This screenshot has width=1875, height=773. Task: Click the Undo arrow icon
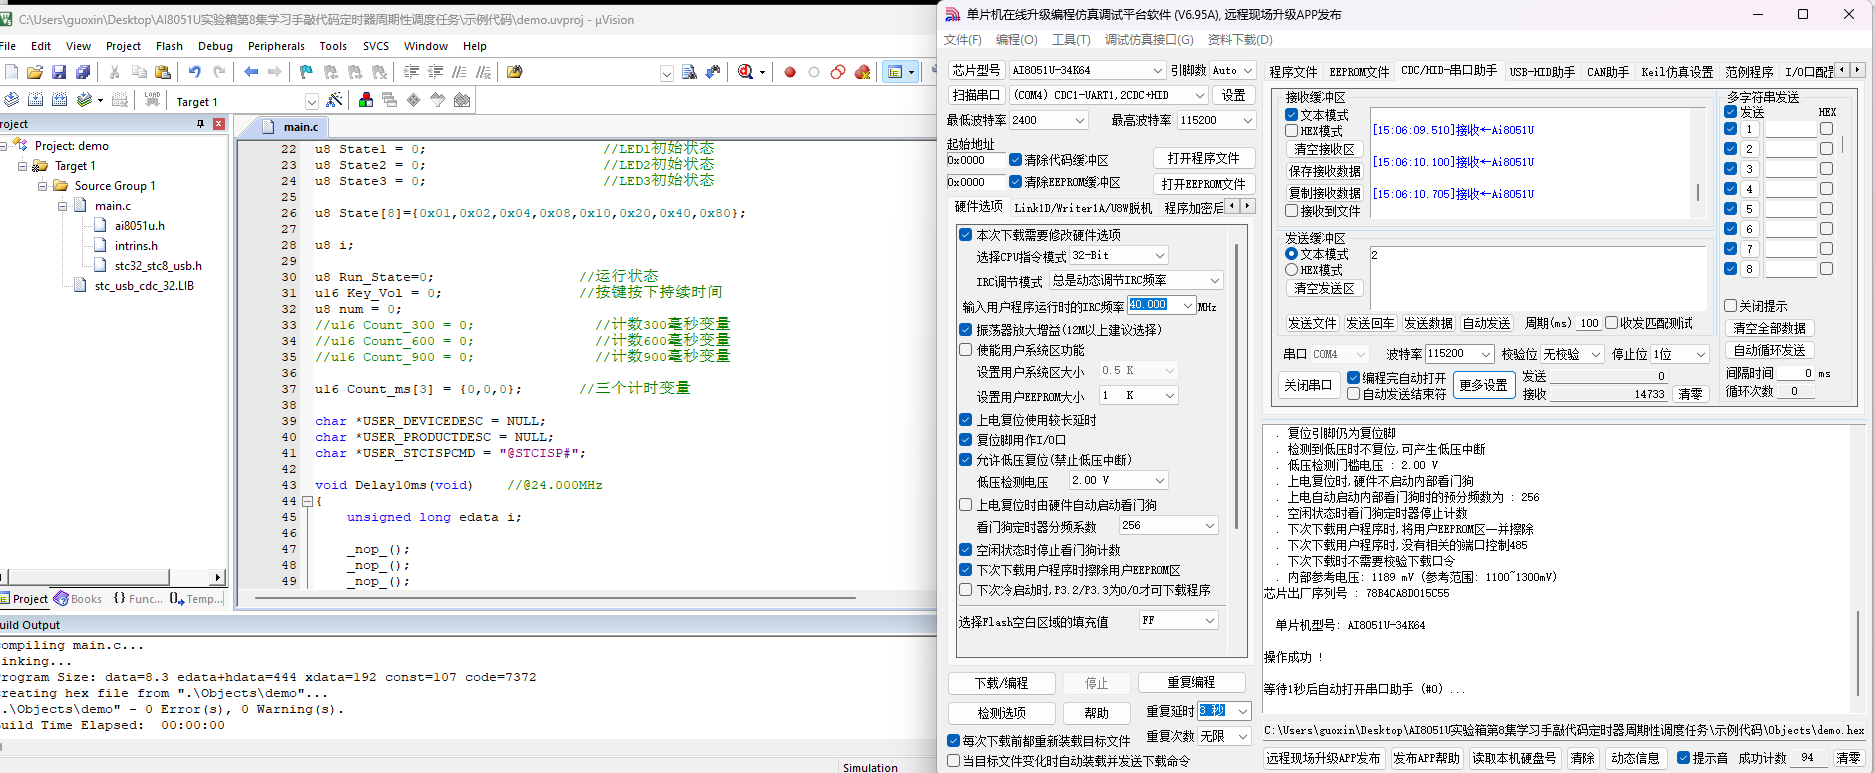tap(195, 72)
